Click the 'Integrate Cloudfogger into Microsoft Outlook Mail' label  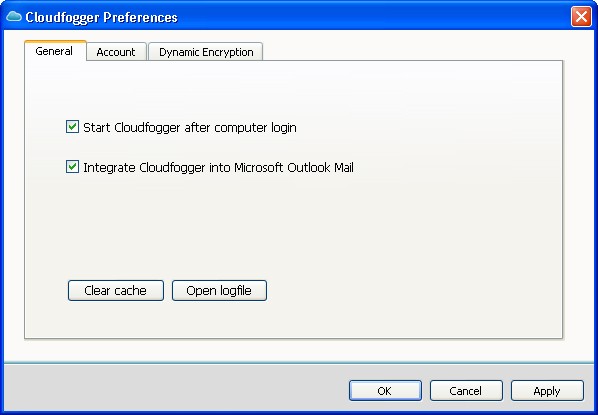point(218,167)
